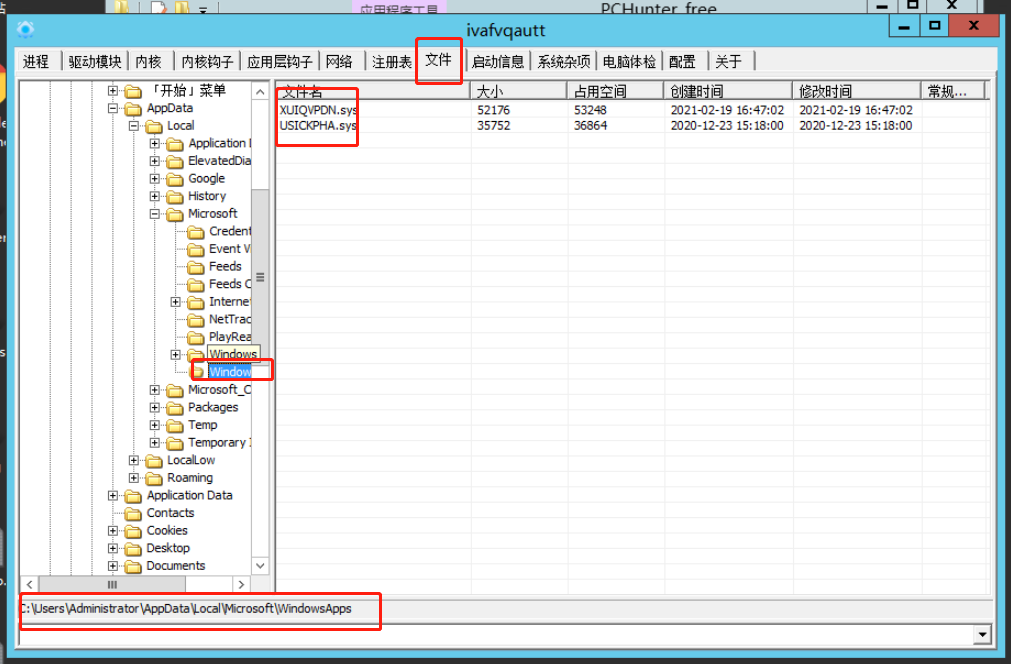Go to the 启动信息 tab
1011x664 pixels.
click(497, 62)
